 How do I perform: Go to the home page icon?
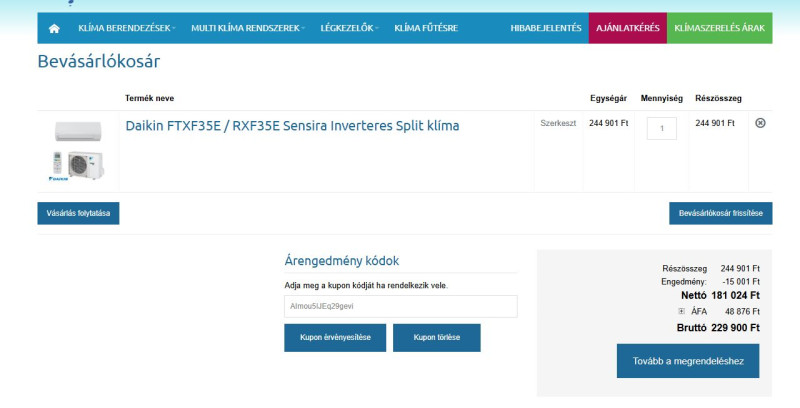coord(54,28)
